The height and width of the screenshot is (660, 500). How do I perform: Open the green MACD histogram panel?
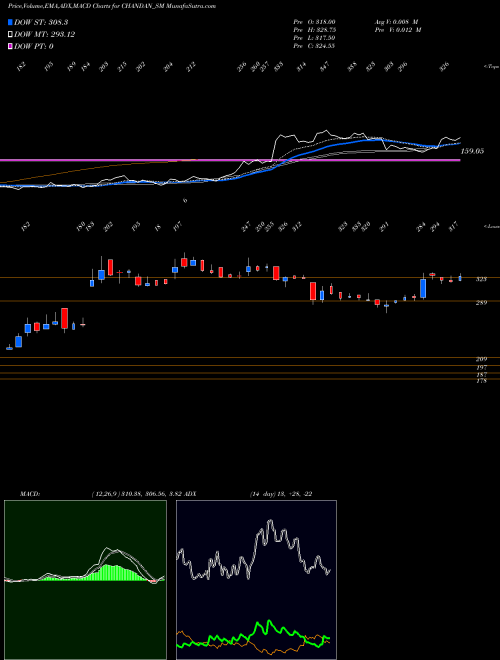(x=85, y=580)
